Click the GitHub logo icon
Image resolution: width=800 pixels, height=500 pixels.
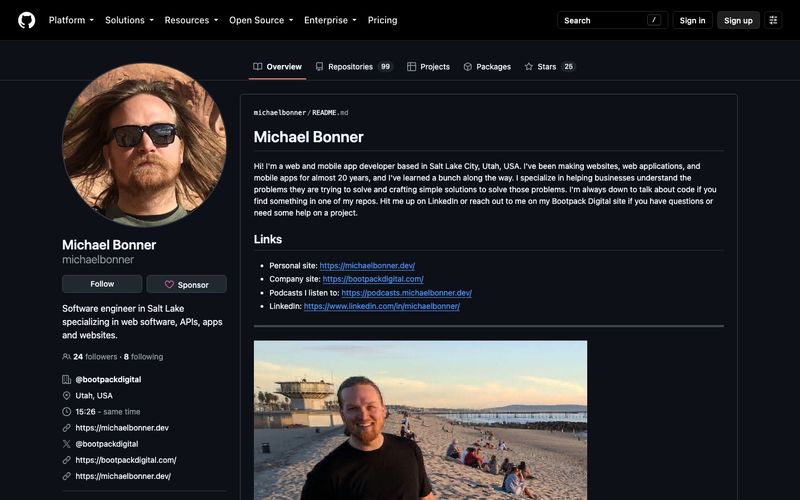click(27, 20)
